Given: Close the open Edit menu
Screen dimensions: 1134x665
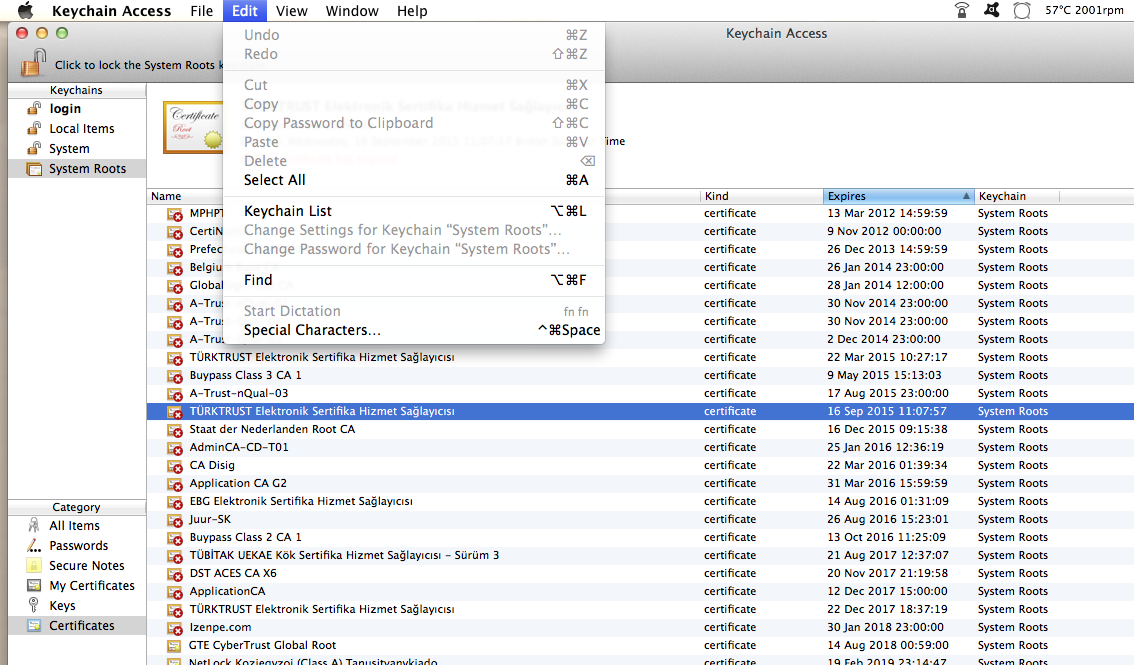Looking at the screenshot, I should point(244,11).
